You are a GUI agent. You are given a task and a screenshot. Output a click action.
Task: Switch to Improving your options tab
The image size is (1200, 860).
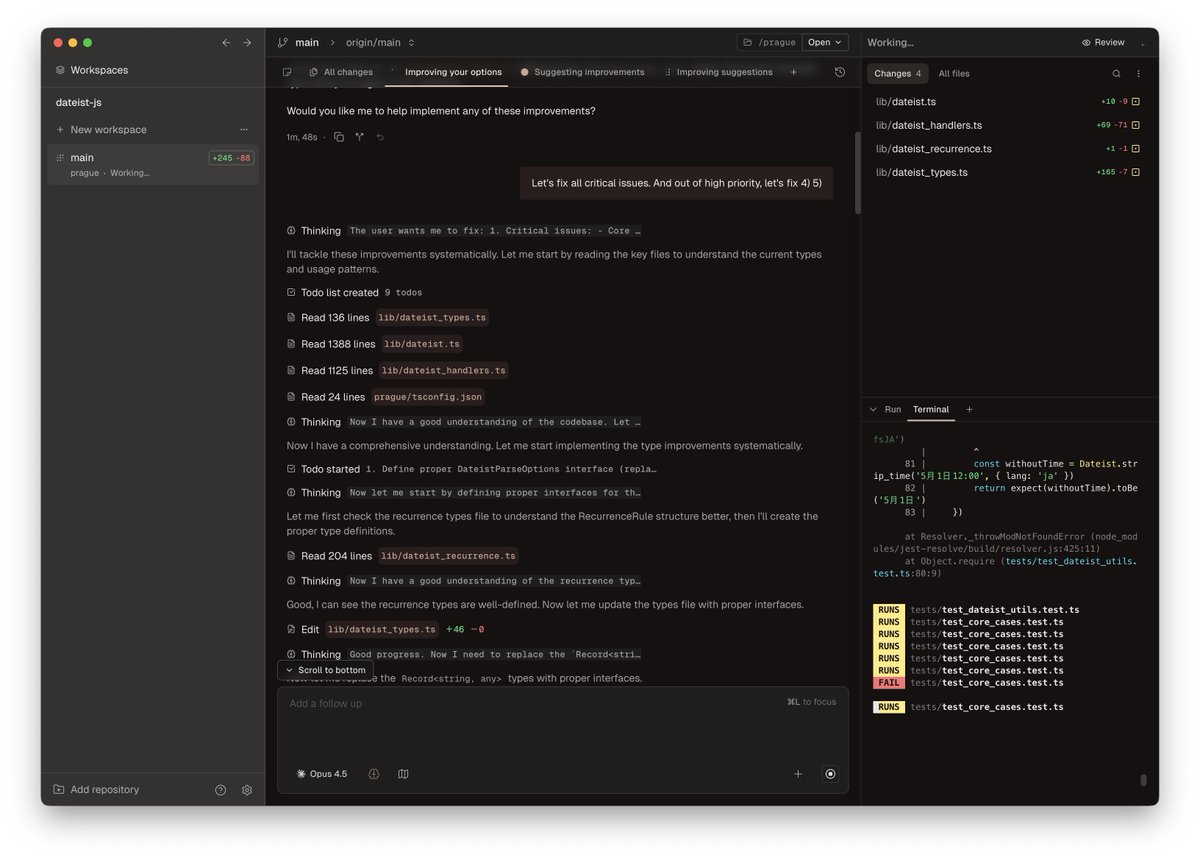[453, 72]
